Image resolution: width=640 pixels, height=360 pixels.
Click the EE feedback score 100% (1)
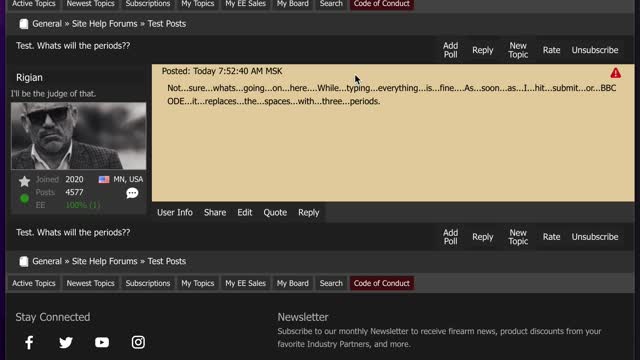(x=83, y=205)
